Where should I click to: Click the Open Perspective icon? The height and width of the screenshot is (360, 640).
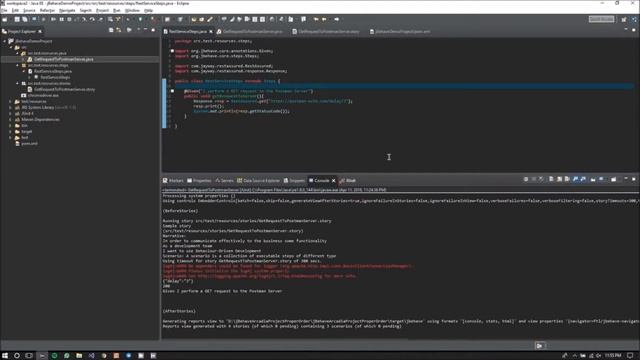[624, 19]
